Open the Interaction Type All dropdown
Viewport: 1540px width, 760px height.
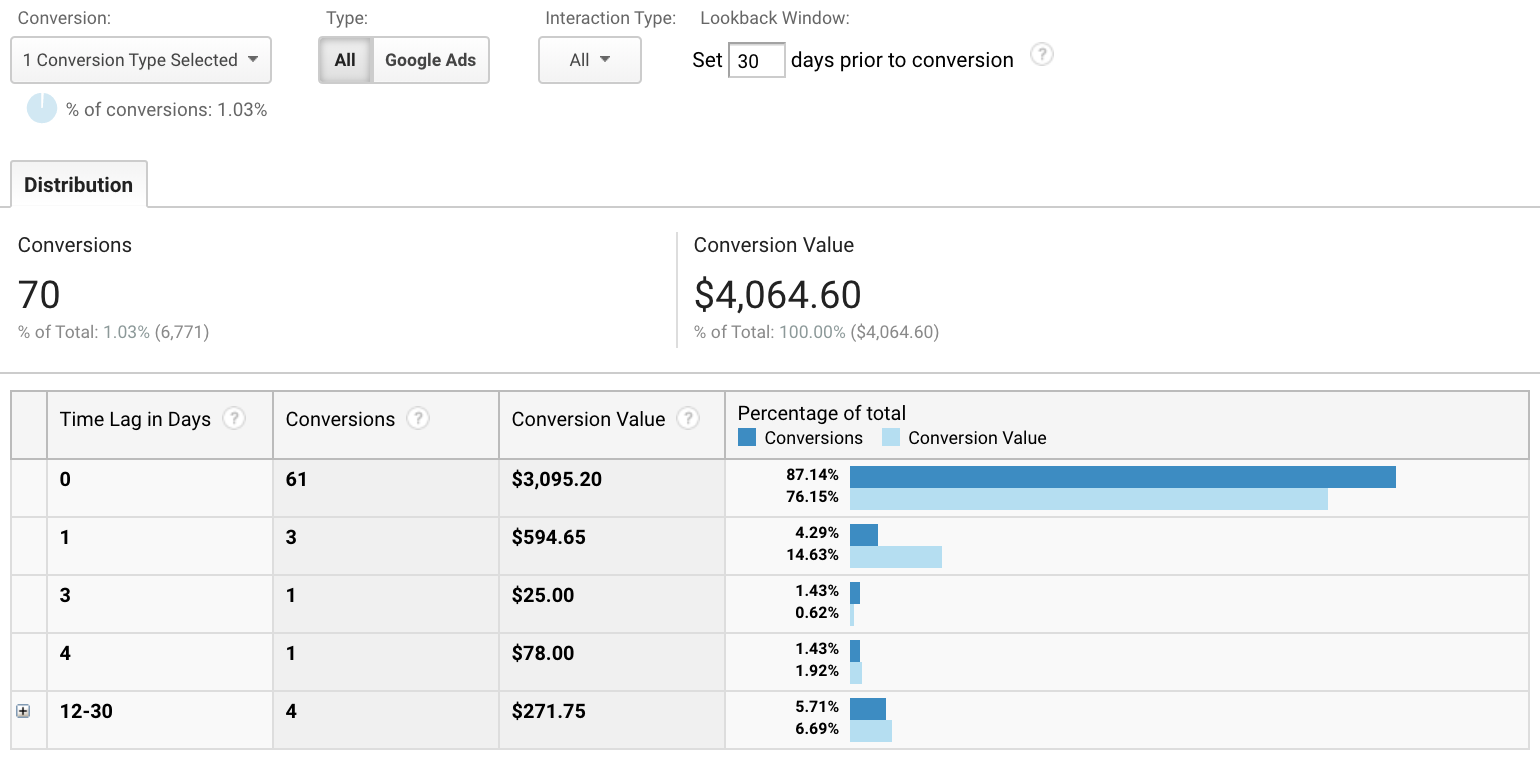point(590,60)
